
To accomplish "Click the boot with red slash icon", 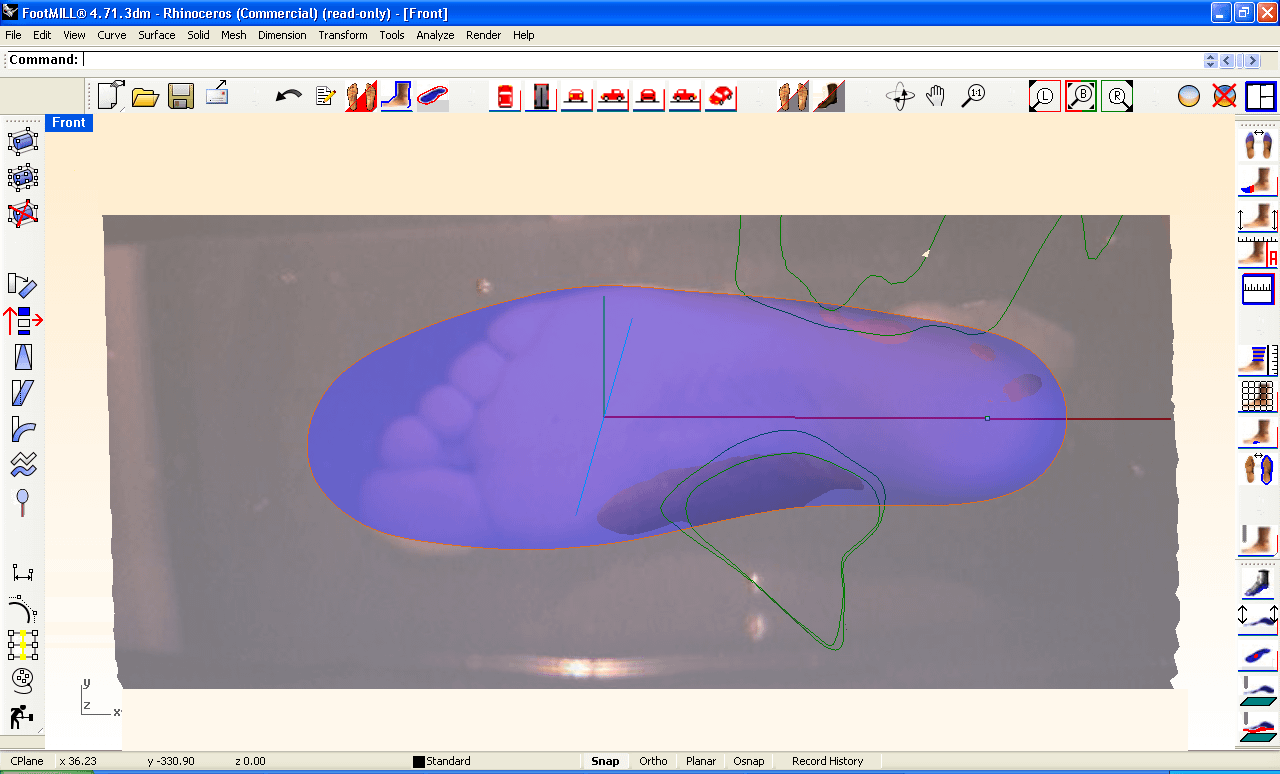I will point(828,96).
